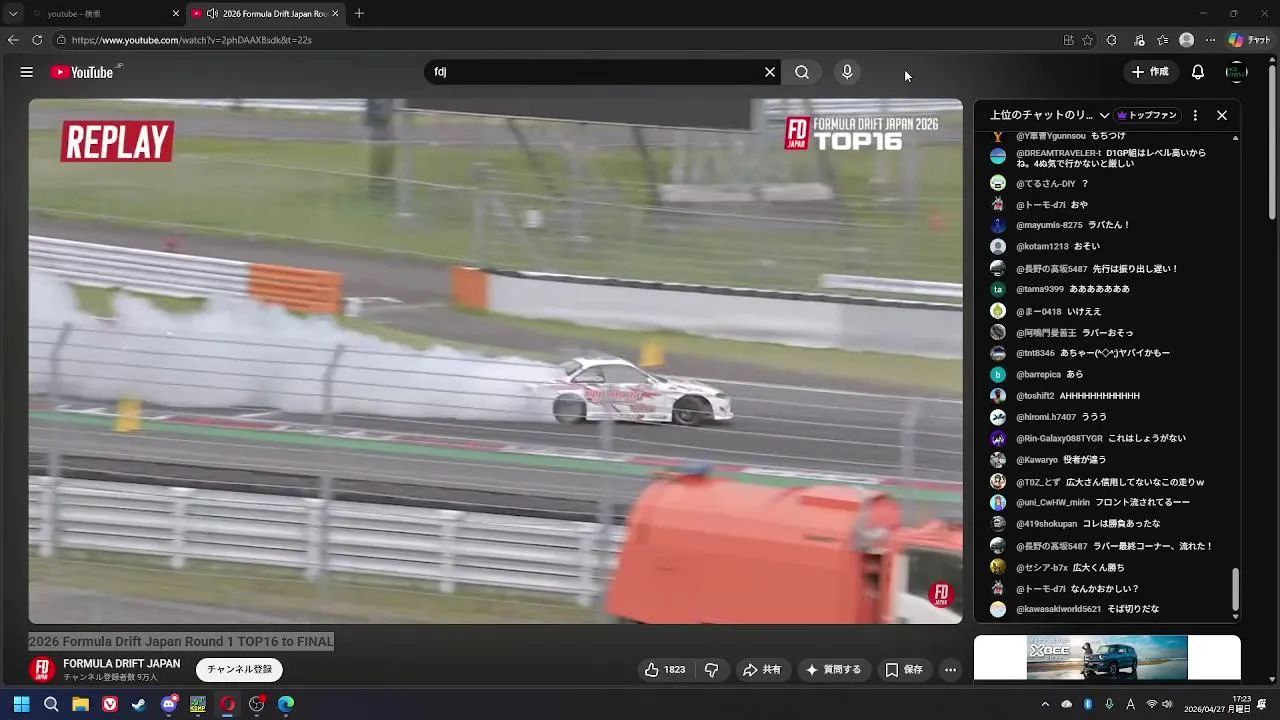Screen dimensions: 1280x720
Task: Open the tab search dropdown arrow
Action: click(12, 14)
